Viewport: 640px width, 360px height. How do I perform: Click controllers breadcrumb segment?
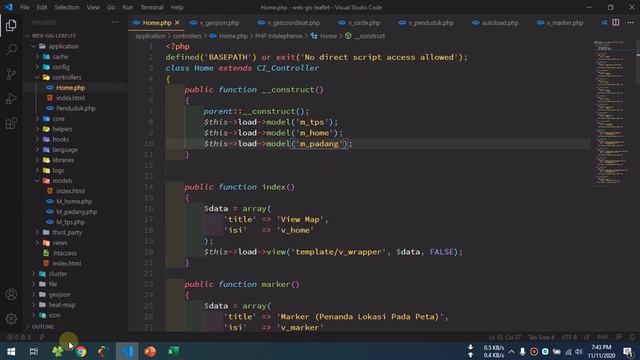click(187, 36)
